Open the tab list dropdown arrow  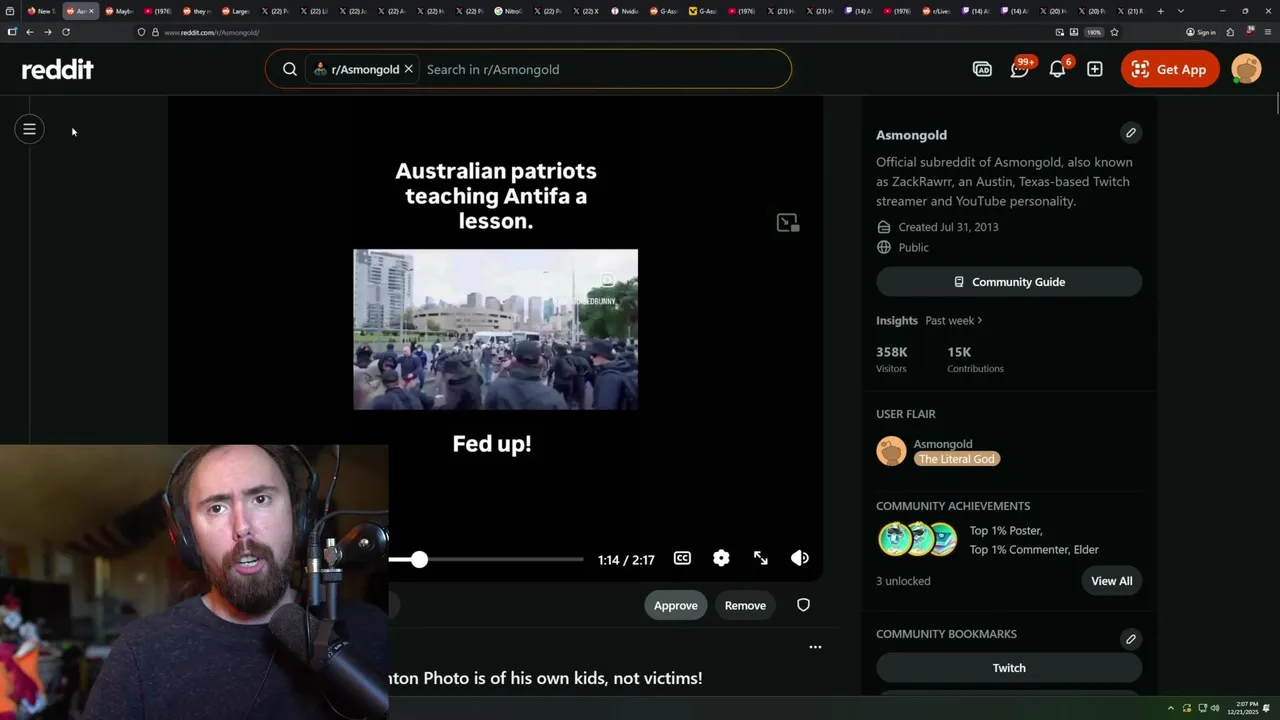1181,11
